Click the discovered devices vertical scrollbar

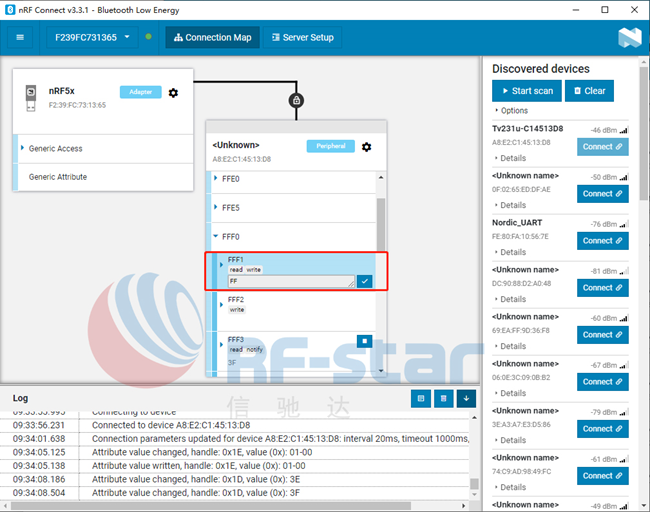643,133
